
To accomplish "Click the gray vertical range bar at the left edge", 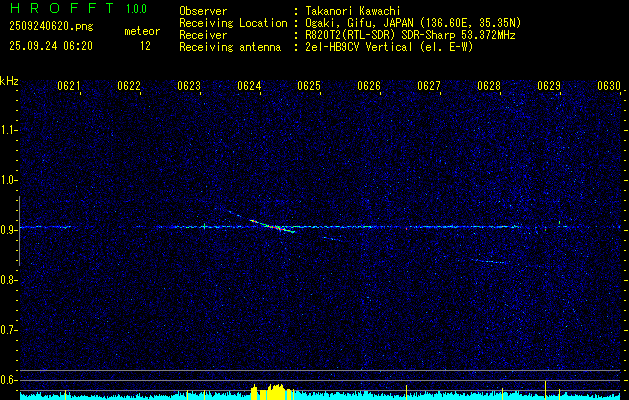I will [x=19, y=231].
